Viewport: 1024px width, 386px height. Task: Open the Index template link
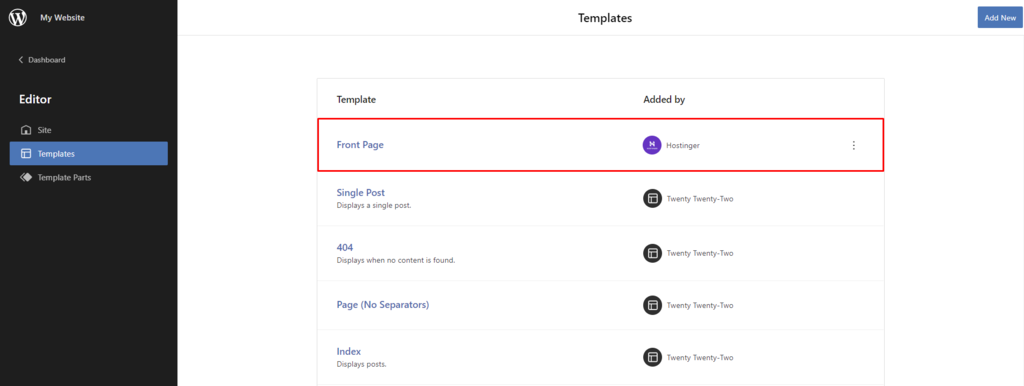coord(349,351)
